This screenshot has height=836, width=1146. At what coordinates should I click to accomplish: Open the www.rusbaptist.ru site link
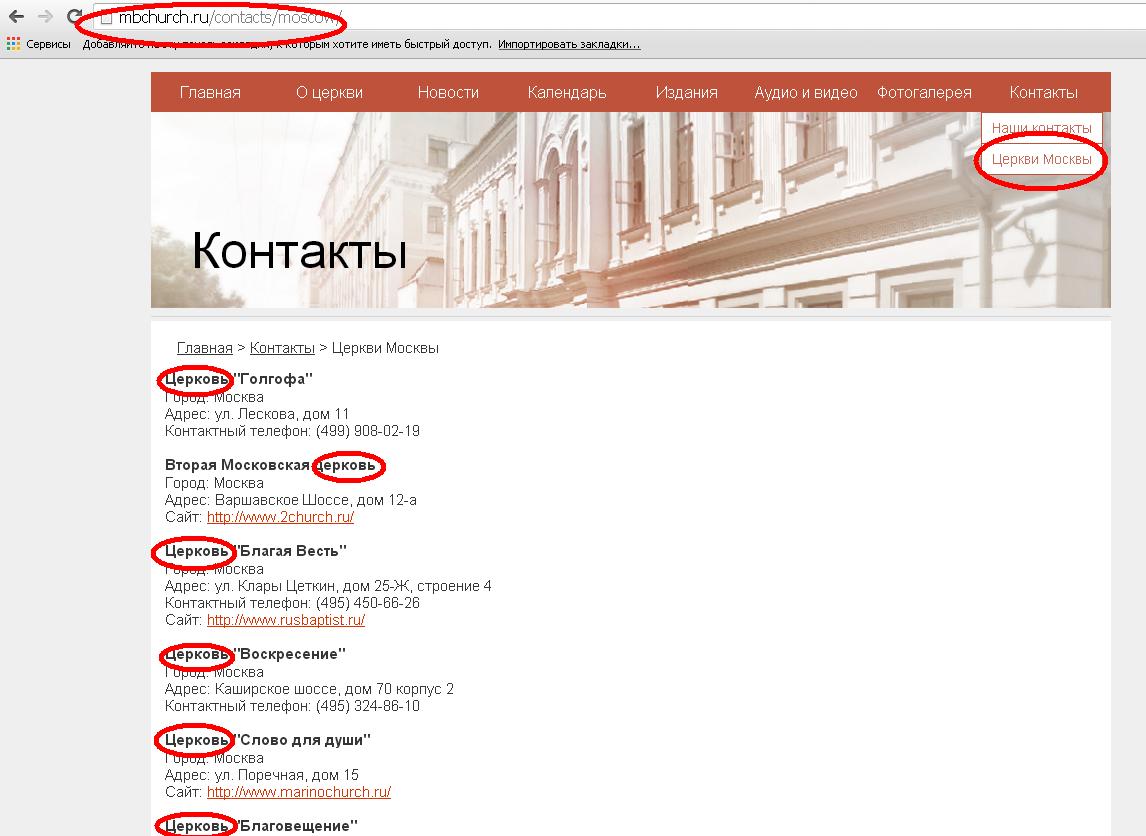285,620
